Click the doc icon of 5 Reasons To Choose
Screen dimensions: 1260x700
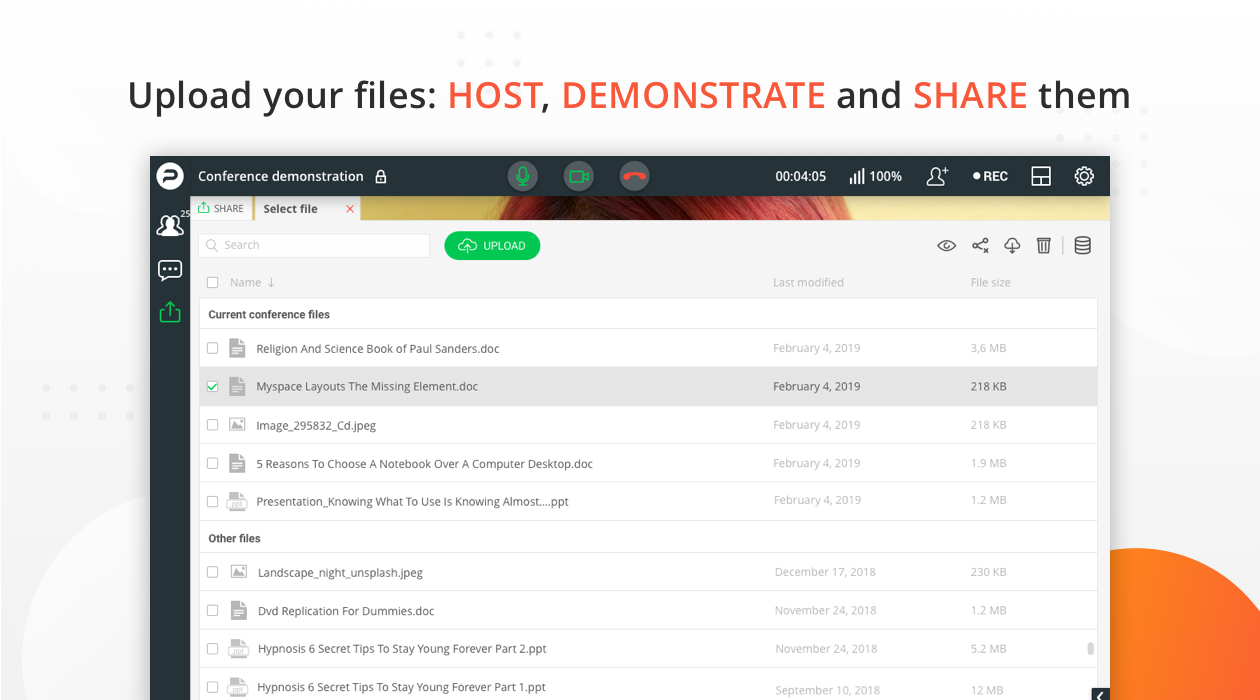pos(237,463)
